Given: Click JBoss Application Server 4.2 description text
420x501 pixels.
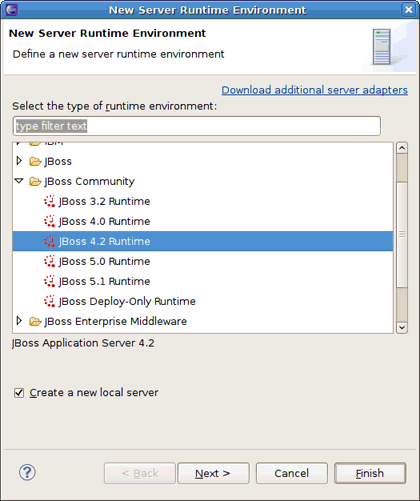Looking at the screenshot, I should point(83,343).
